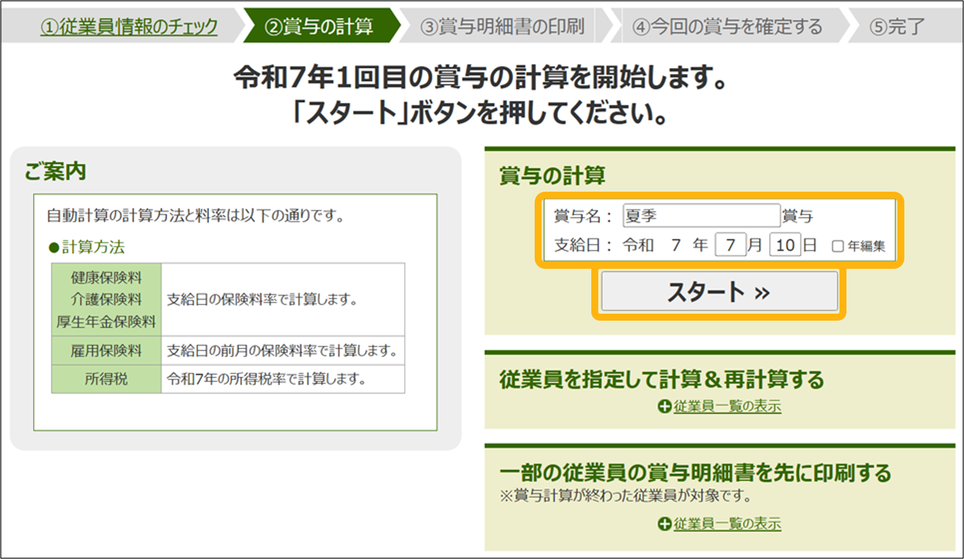964x559 pixels.
Task: Click the plus icon under 一部の従業員の賞与明細書を先に印刷する
Action: pyautogui.click(x=664, y=525)
